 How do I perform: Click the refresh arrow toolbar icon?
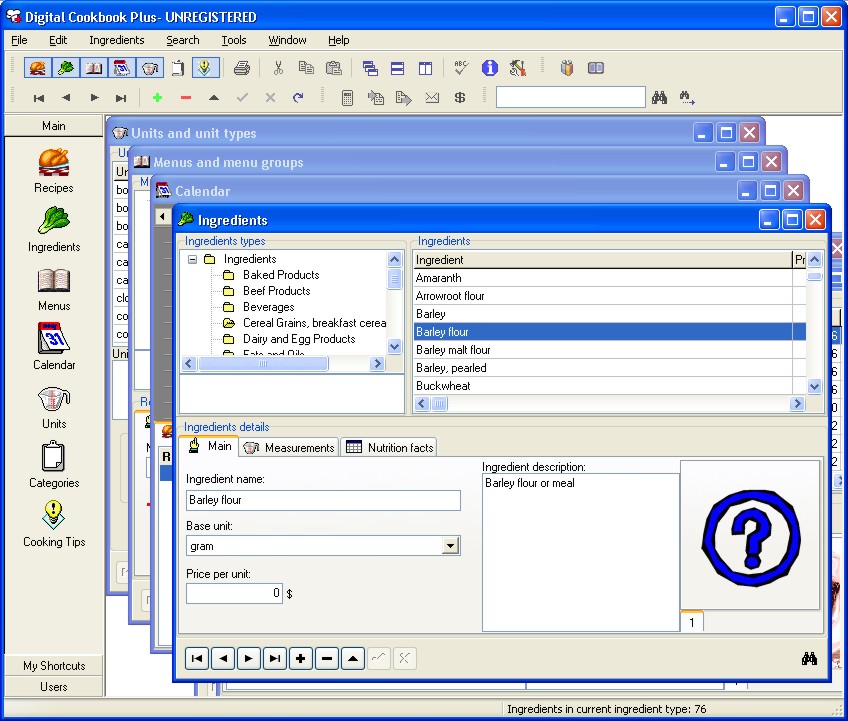(298, 98)
